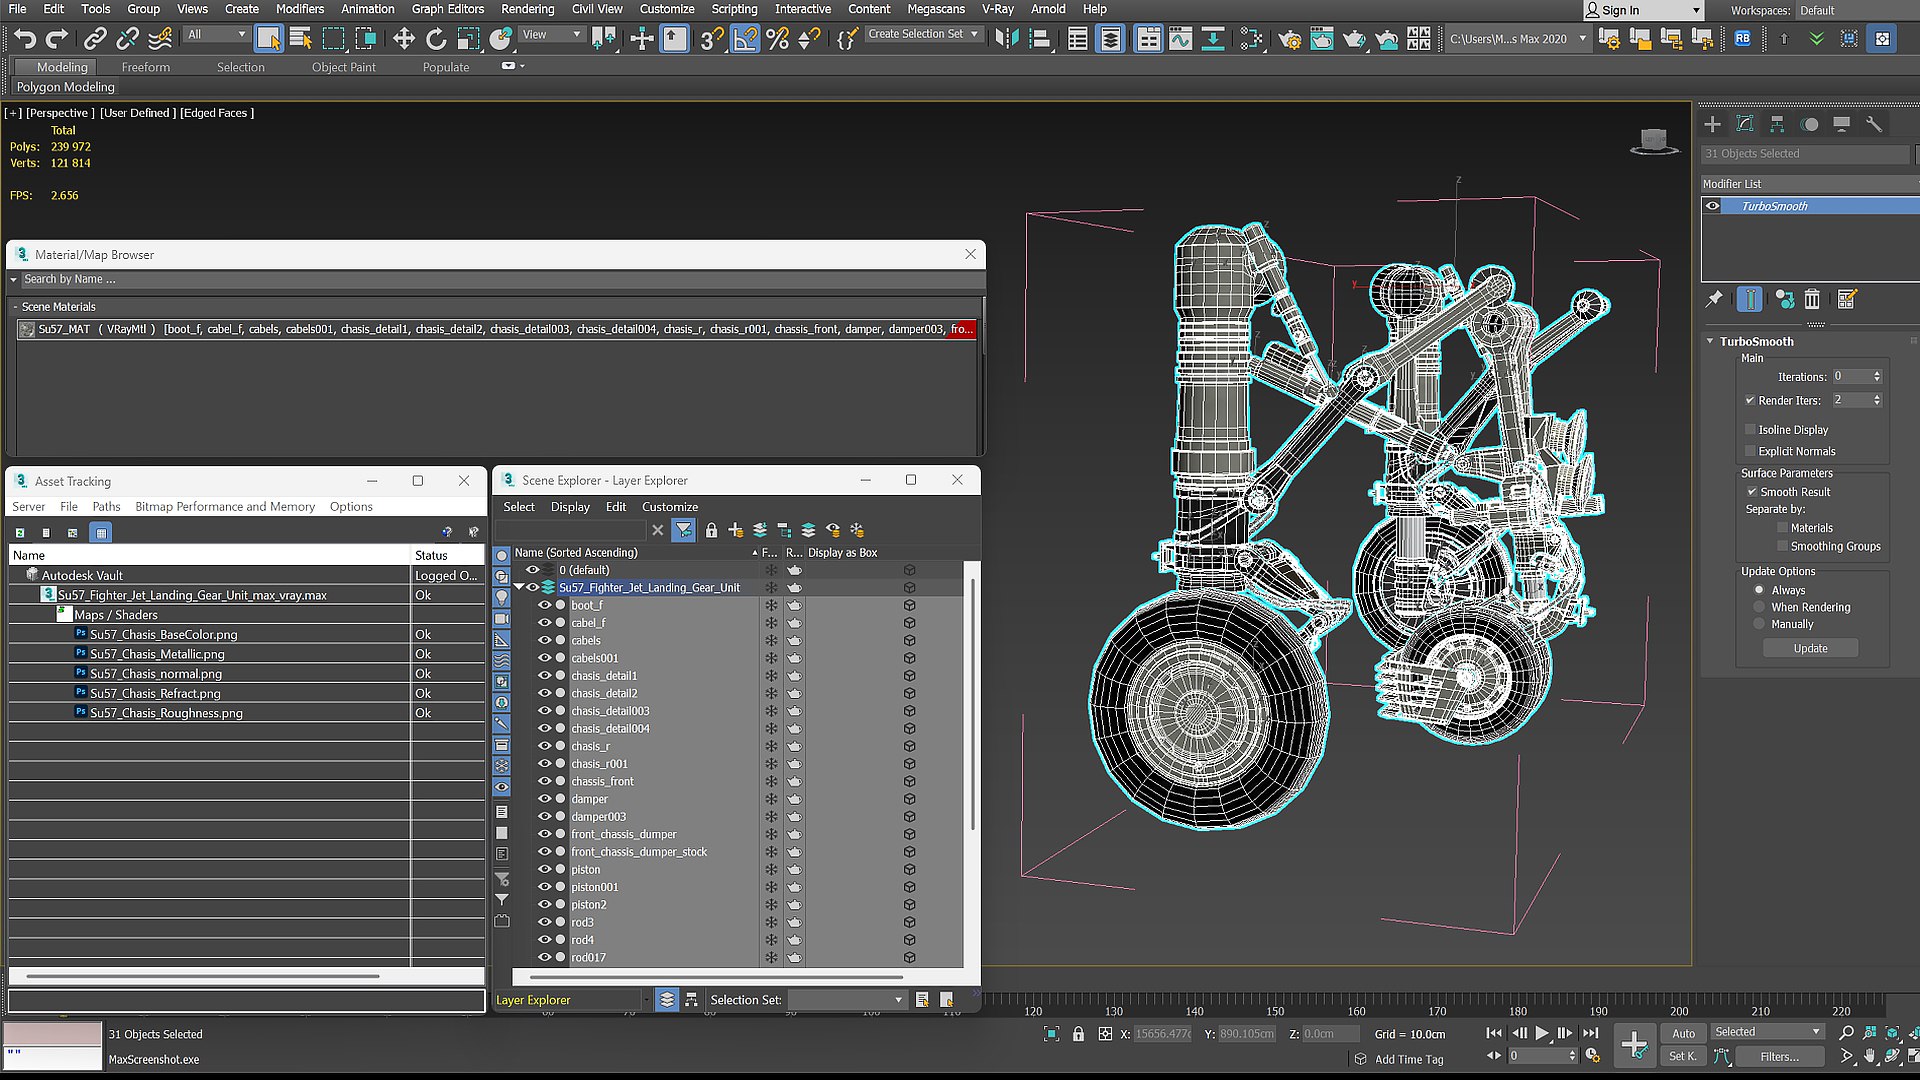Open Create Selection Set dropdown
The width and height of the screenshot is (1920, 1080).
[x=923, y=34]
